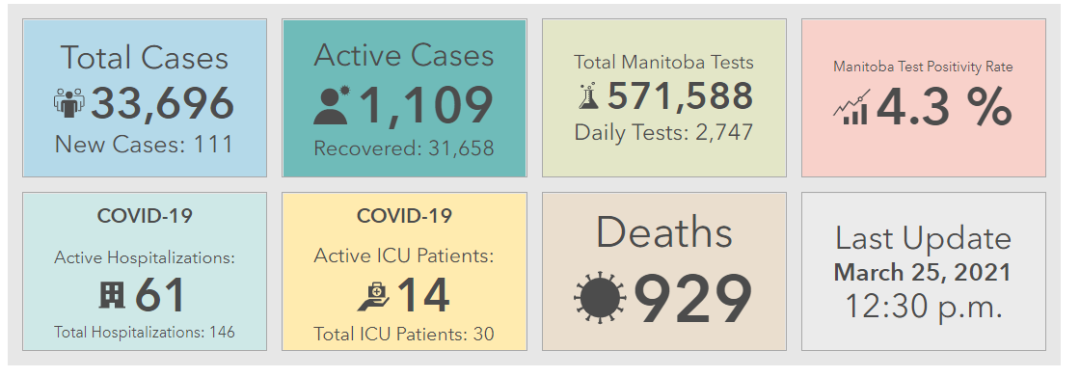Viewport: 1080px width, 377px height.
Task: Click the March 25, 2021 date
Action: [x=923, y=272]
